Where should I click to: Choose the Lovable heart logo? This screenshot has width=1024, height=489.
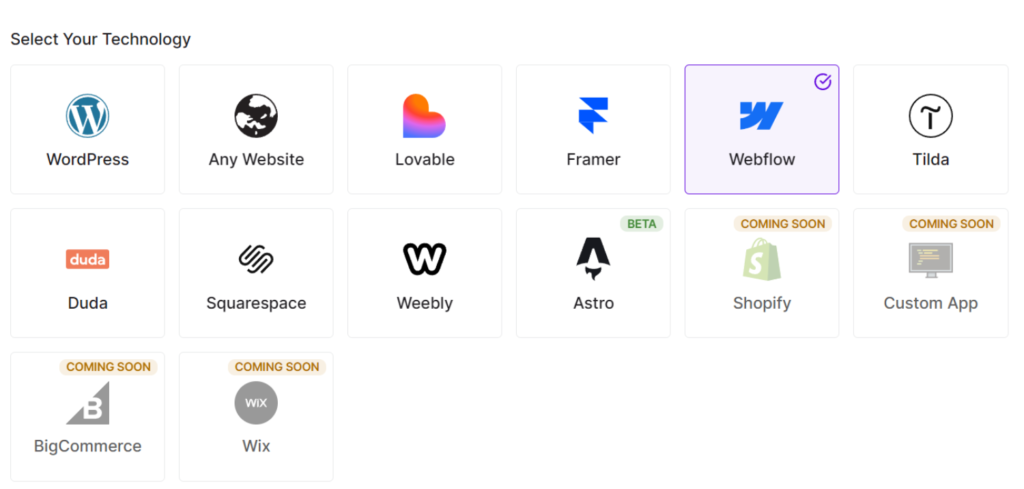click(424, 116)
